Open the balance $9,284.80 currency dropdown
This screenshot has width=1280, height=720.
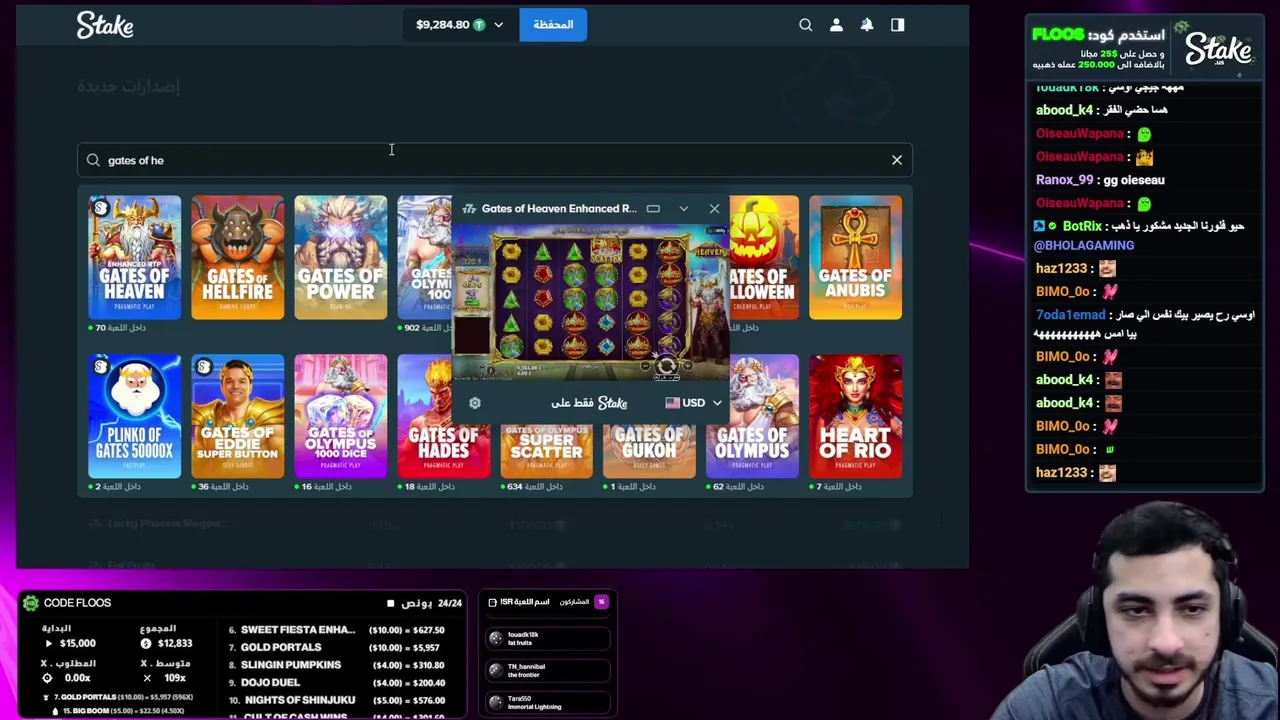click(x=460, y=25)
